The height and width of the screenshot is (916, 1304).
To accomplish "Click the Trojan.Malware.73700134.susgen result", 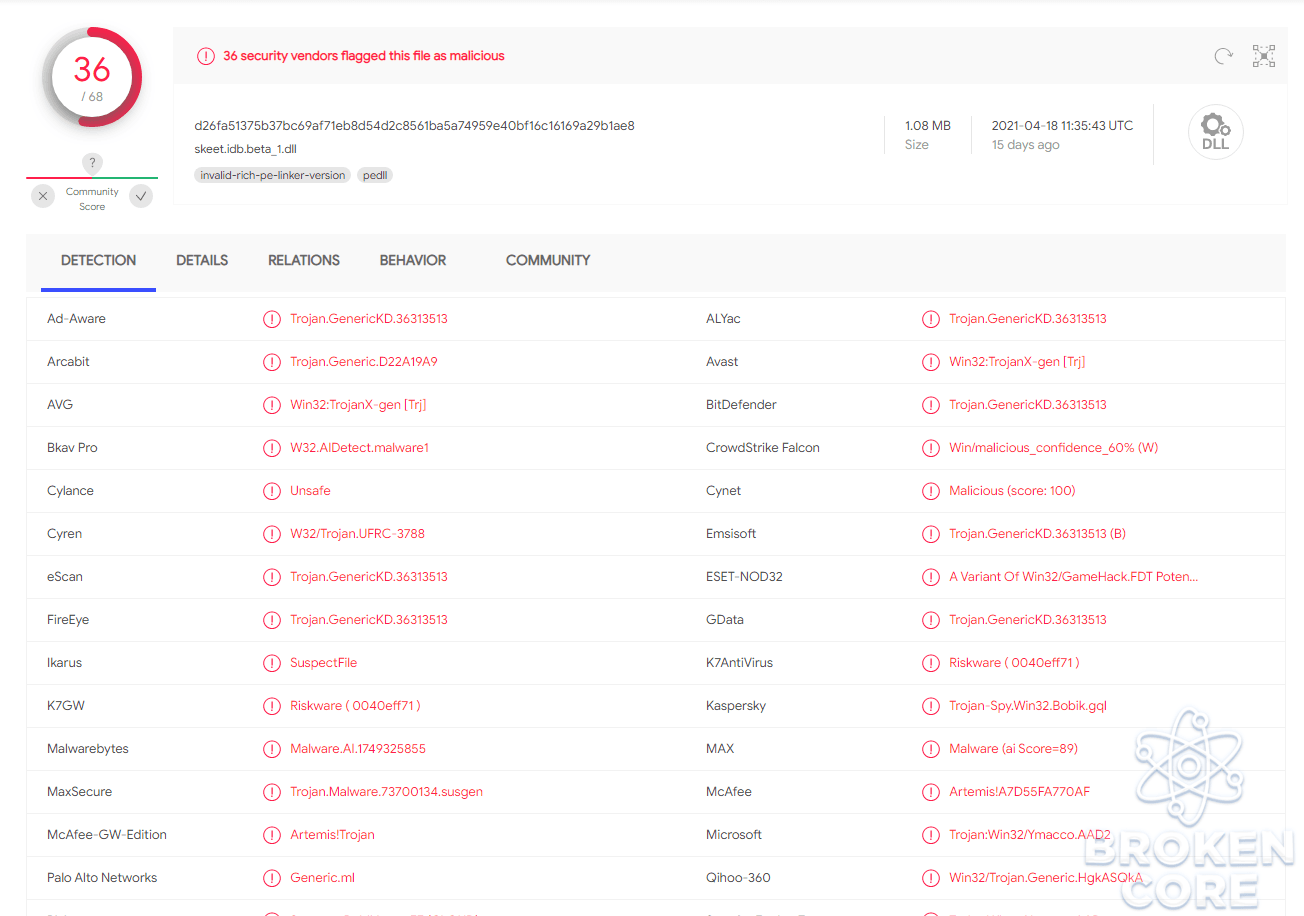I will 387,792.
